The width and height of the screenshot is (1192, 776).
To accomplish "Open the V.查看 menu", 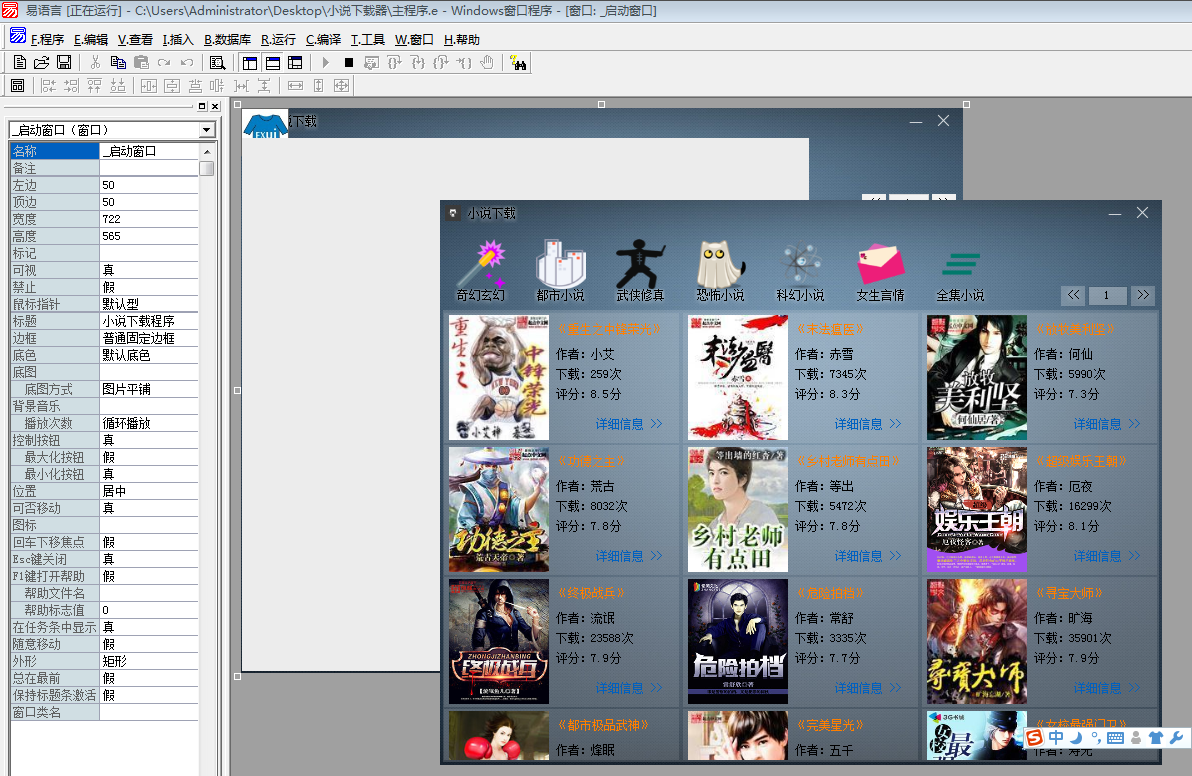I will pos(135,40).
